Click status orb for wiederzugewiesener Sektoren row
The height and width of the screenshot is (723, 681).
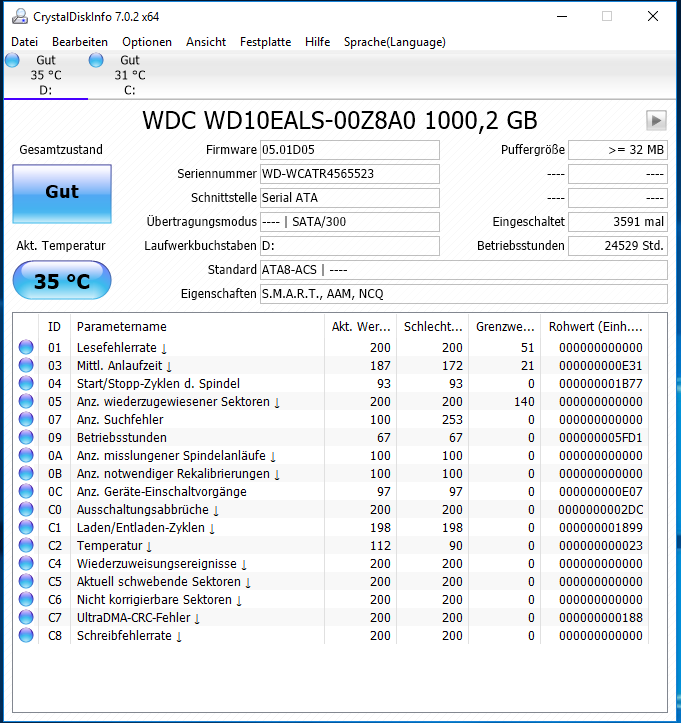pos(26,401)
